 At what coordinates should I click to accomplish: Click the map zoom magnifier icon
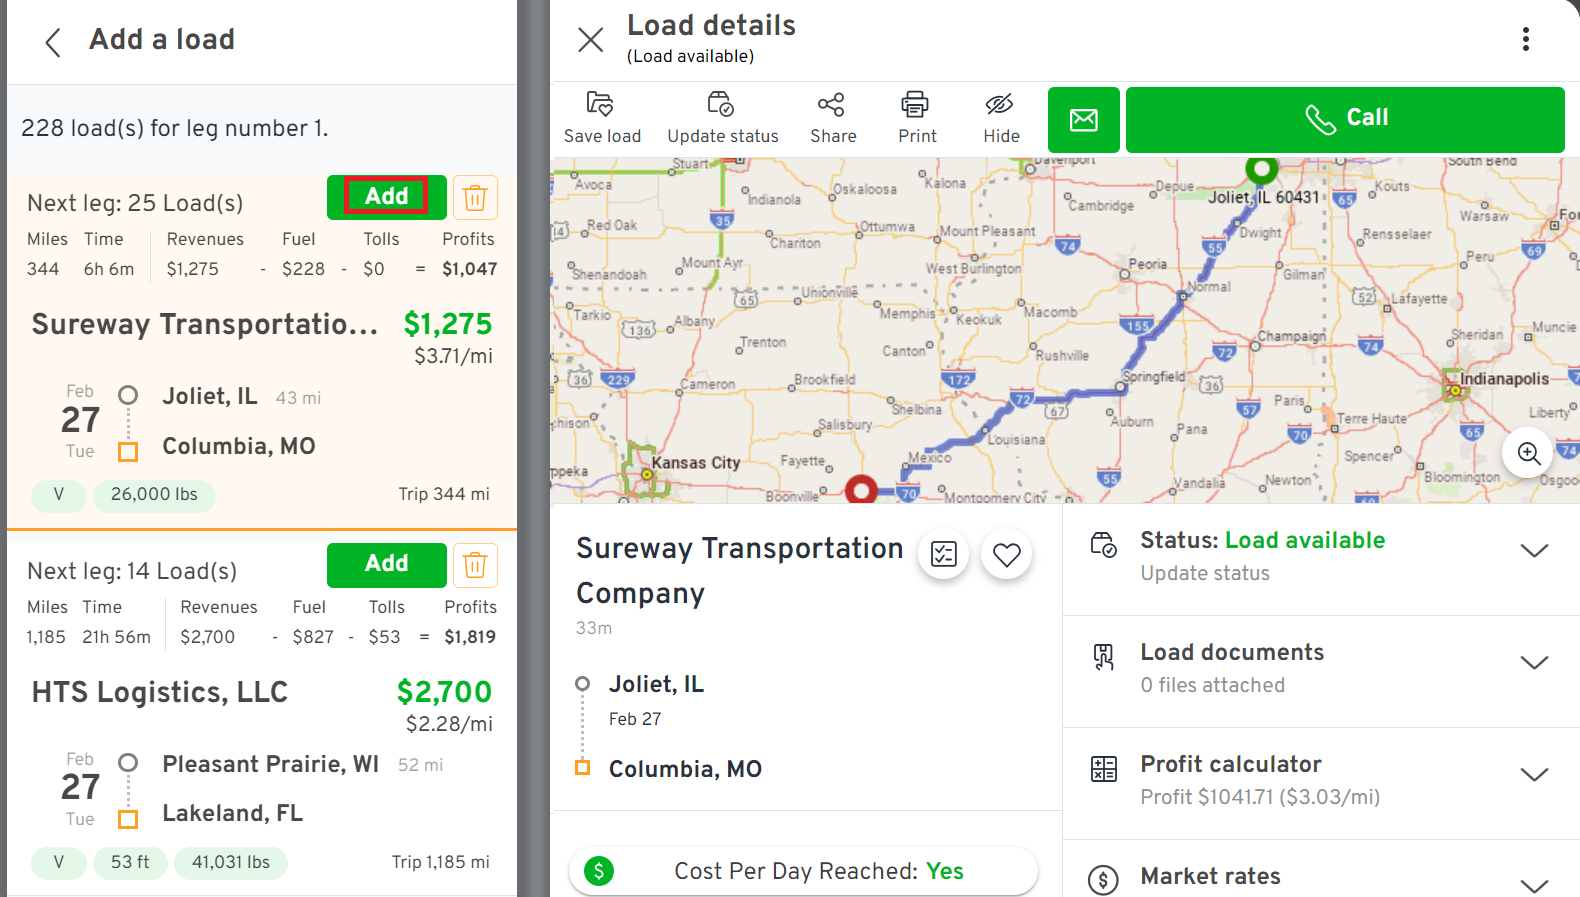(x=1528, y=453)
